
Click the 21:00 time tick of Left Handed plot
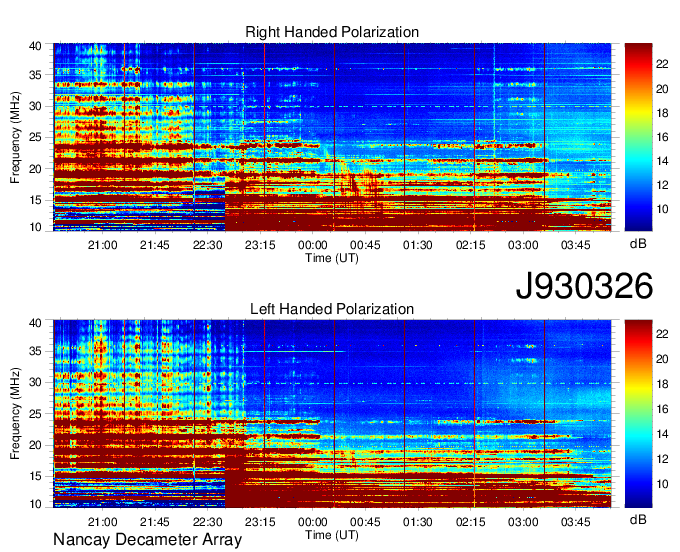(x=102, y=522)
